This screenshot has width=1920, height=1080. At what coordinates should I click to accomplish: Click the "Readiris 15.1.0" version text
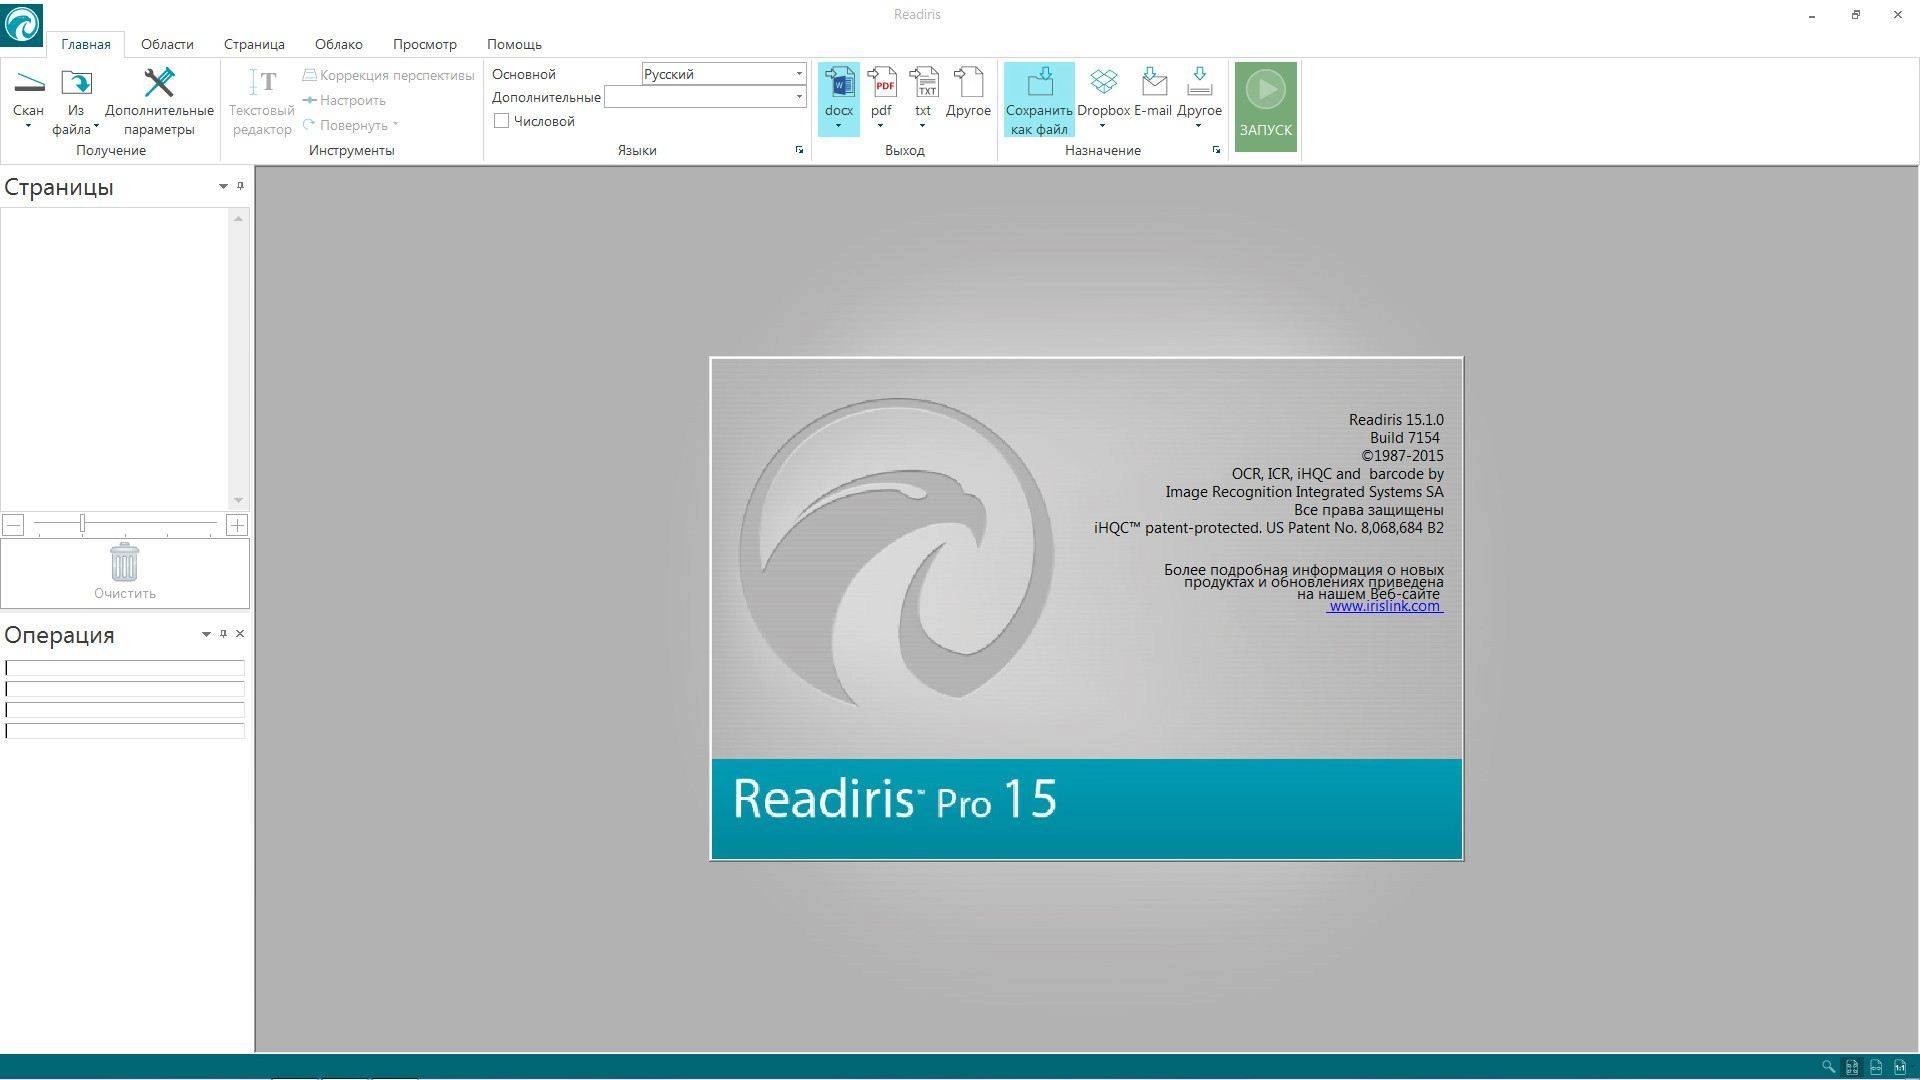1396,420
